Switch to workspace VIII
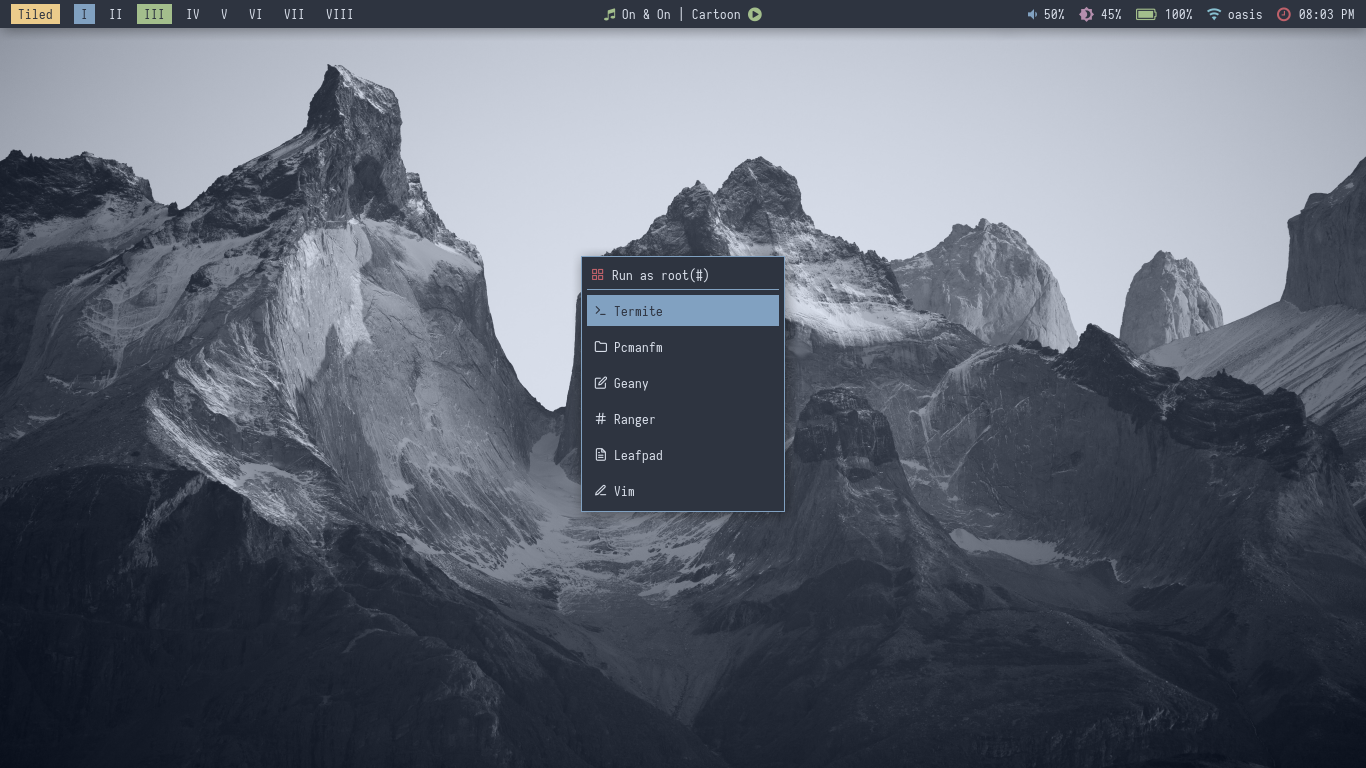Viewport: 1366px width, 768px height. [339, 14]
